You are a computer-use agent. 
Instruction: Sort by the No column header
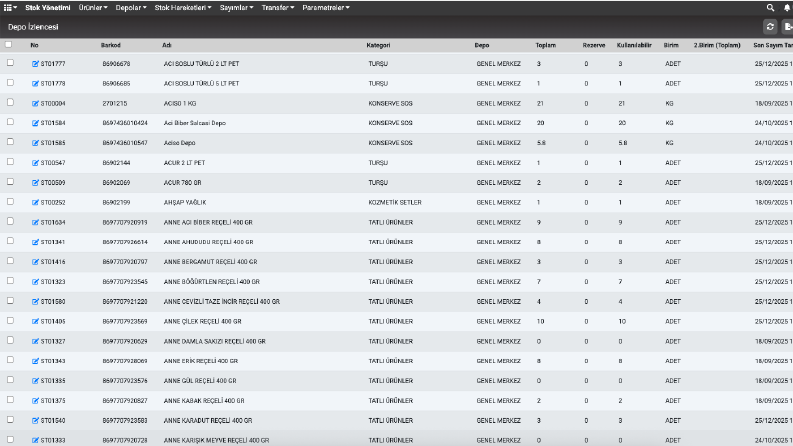tap(34, 45)
